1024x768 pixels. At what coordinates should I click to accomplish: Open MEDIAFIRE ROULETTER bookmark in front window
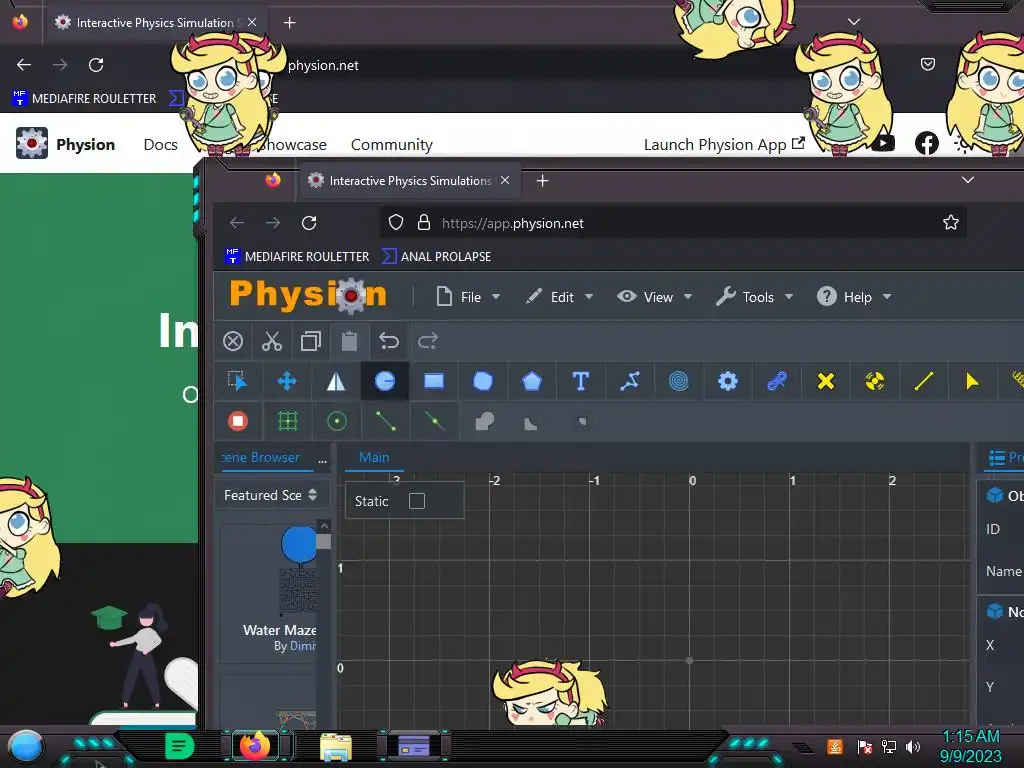pyautogui.click(x=297, y=257)
